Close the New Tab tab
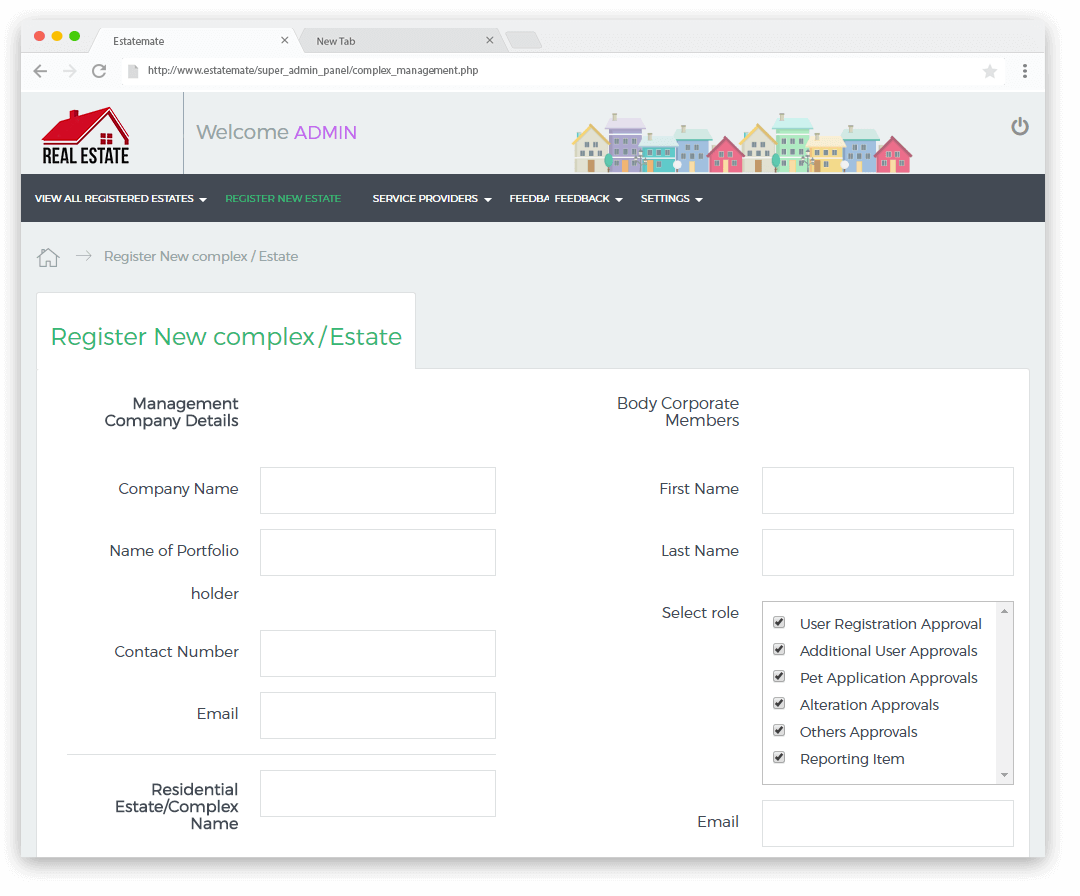The width and height of the screenshot is (1080, 896). [490, 41]
